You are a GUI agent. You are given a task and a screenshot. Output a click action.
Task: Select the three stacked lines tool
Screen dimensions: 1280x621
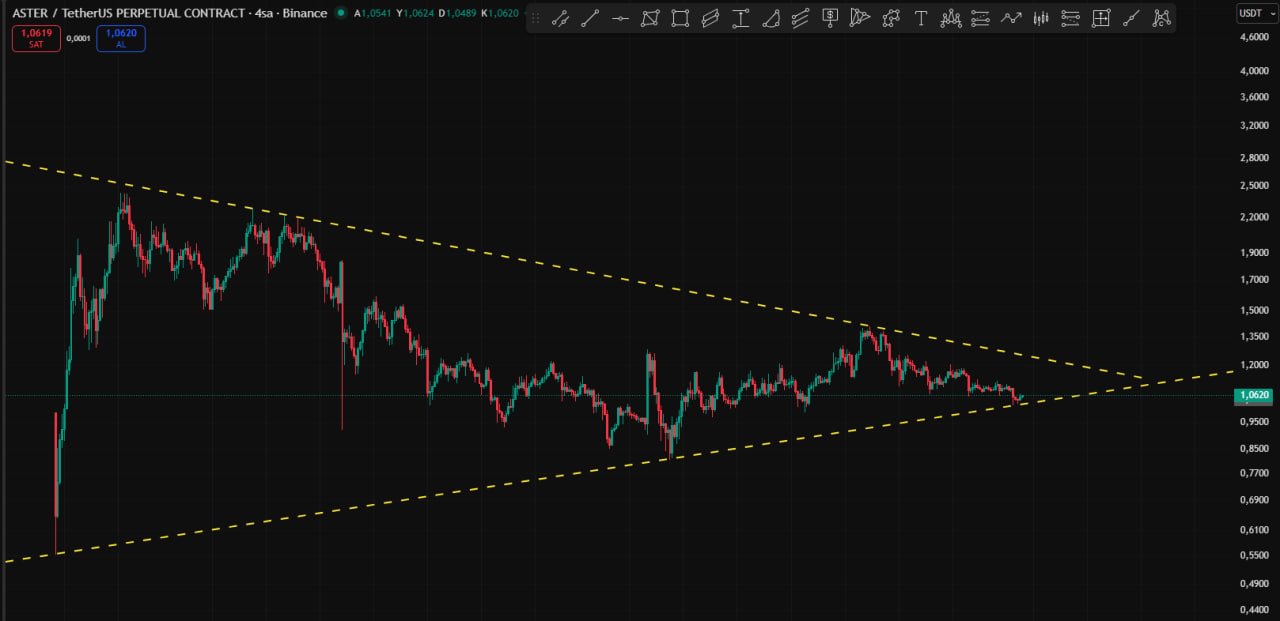pos(1071,18)
